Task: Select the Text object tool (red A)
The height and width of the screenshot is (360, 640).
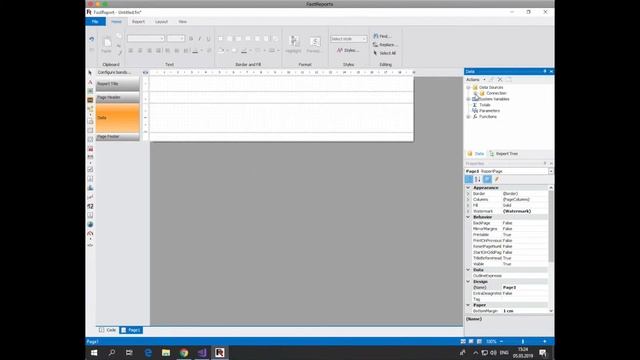Action: [90, 82]
